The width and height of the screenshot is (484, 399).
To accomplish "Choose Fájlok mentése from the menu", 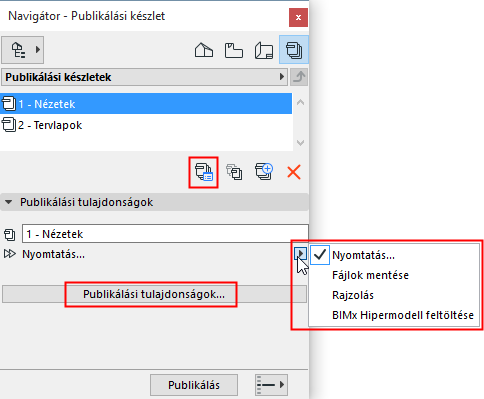I will [395, 275].
